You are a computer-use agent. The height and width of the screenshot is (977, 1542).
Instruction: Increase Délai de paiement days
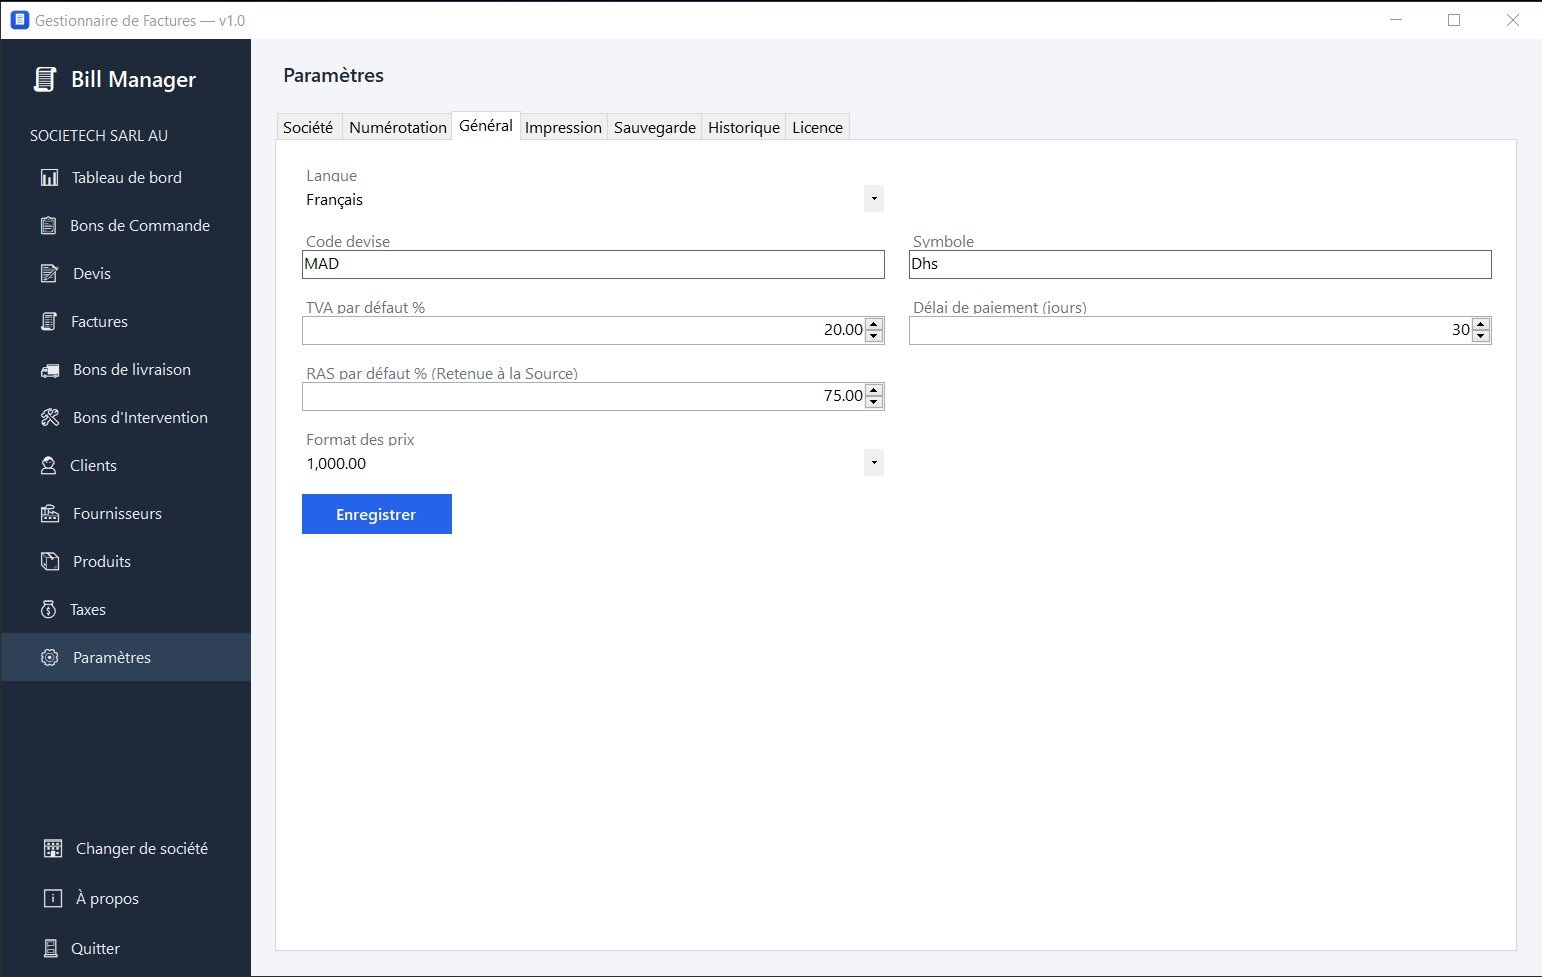pyautogui.click(x=1481, y=324)
